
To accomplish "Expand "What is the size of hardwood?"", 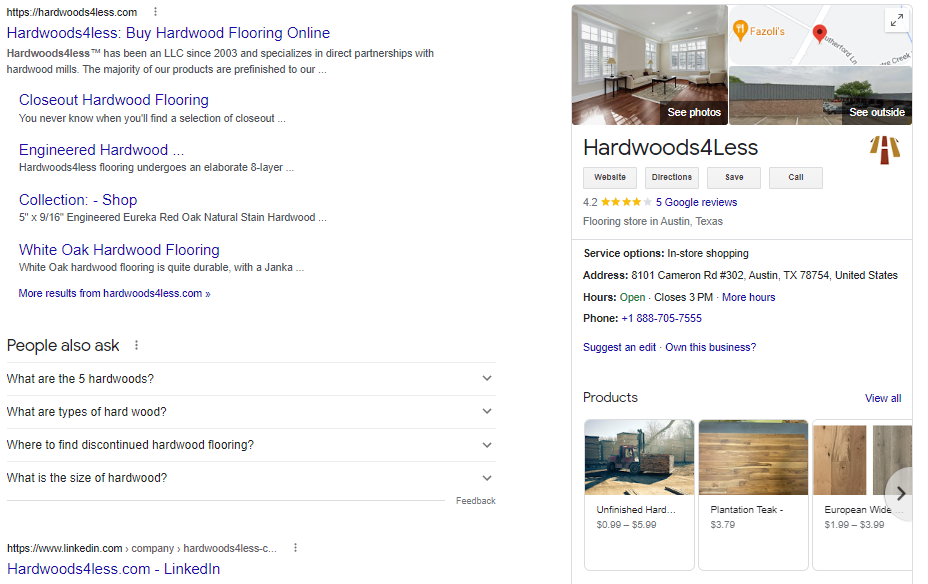I will pyautogui.click(x=251, y=478).
